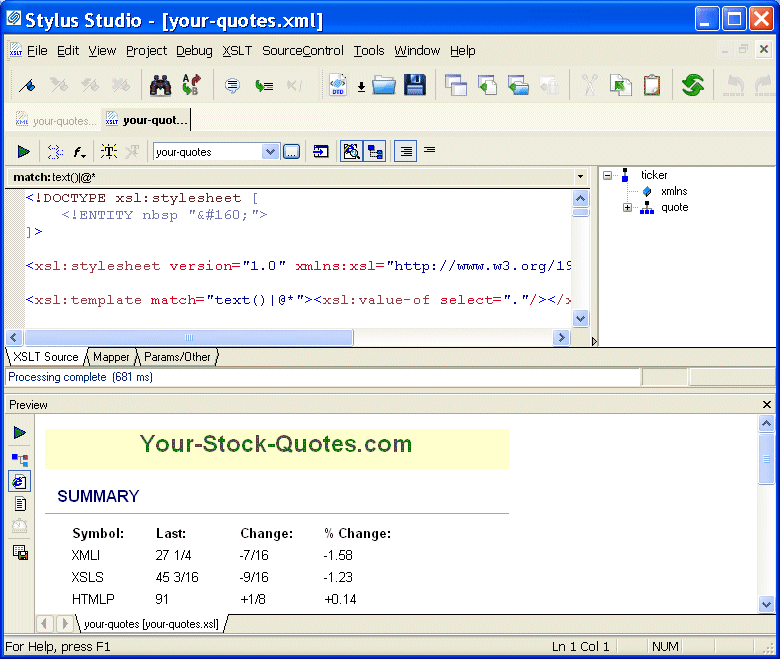Image resolution: width=780 pixels, height=659 pixels.
Task: Click the blue floppy disk Save icon
Action: coord(415,85)
